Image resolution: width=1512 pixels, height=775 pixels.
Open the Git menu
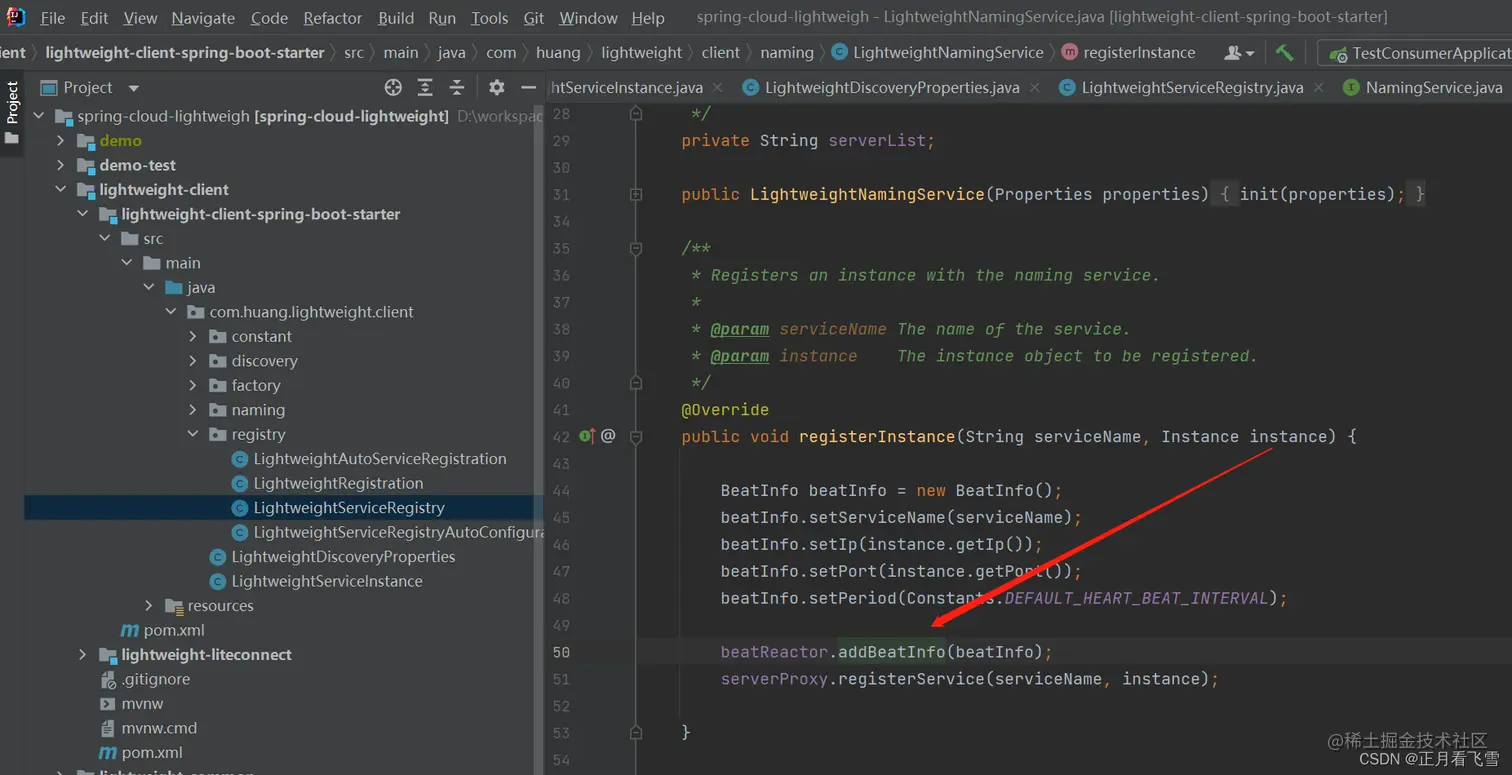pos(534,18)
